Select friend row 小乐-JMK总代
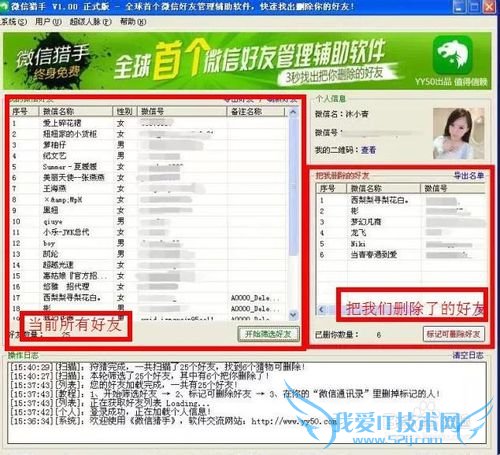Image resolution: width=500 pixels, height=455 pixels. [149, 232]
